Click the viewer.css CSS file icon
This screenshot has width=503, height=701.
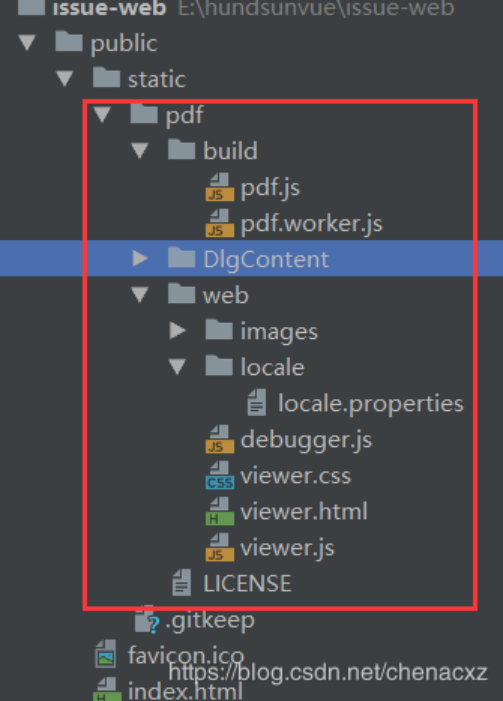[x=220, y=475]
